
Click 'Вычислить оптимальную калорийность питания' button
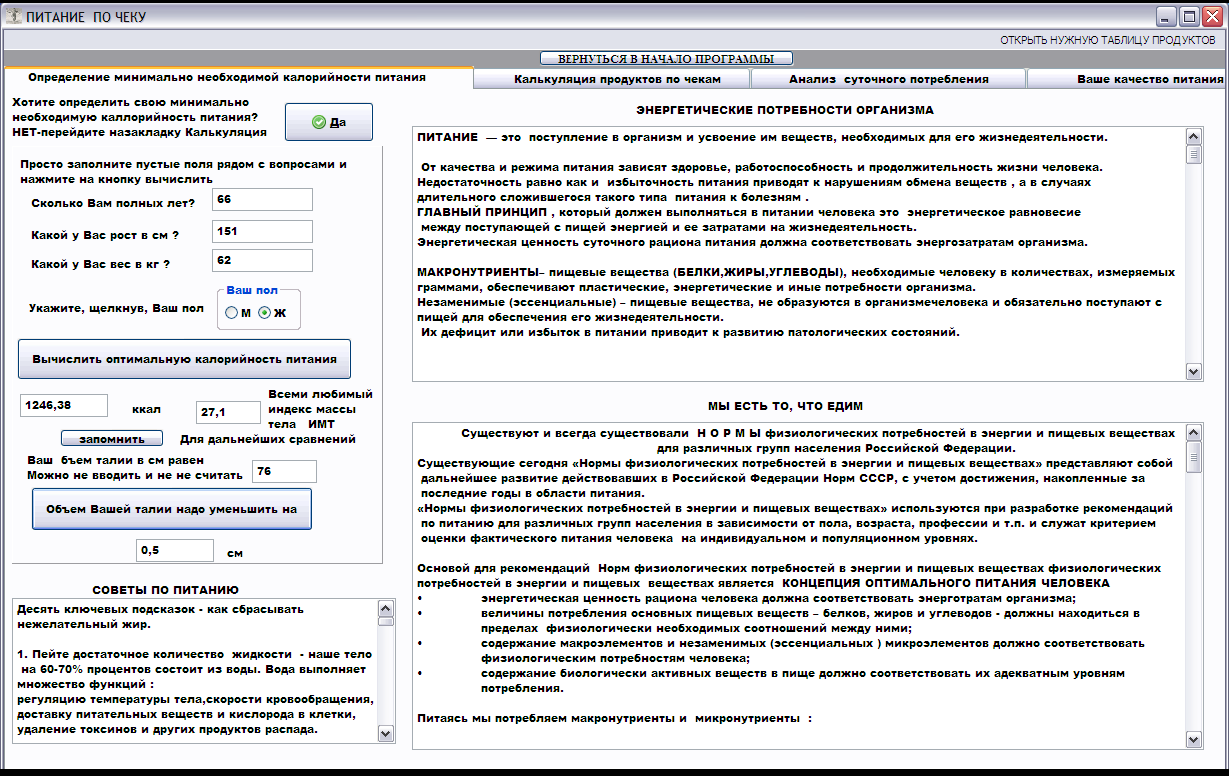pyautogui.click(x=184, y=358)
